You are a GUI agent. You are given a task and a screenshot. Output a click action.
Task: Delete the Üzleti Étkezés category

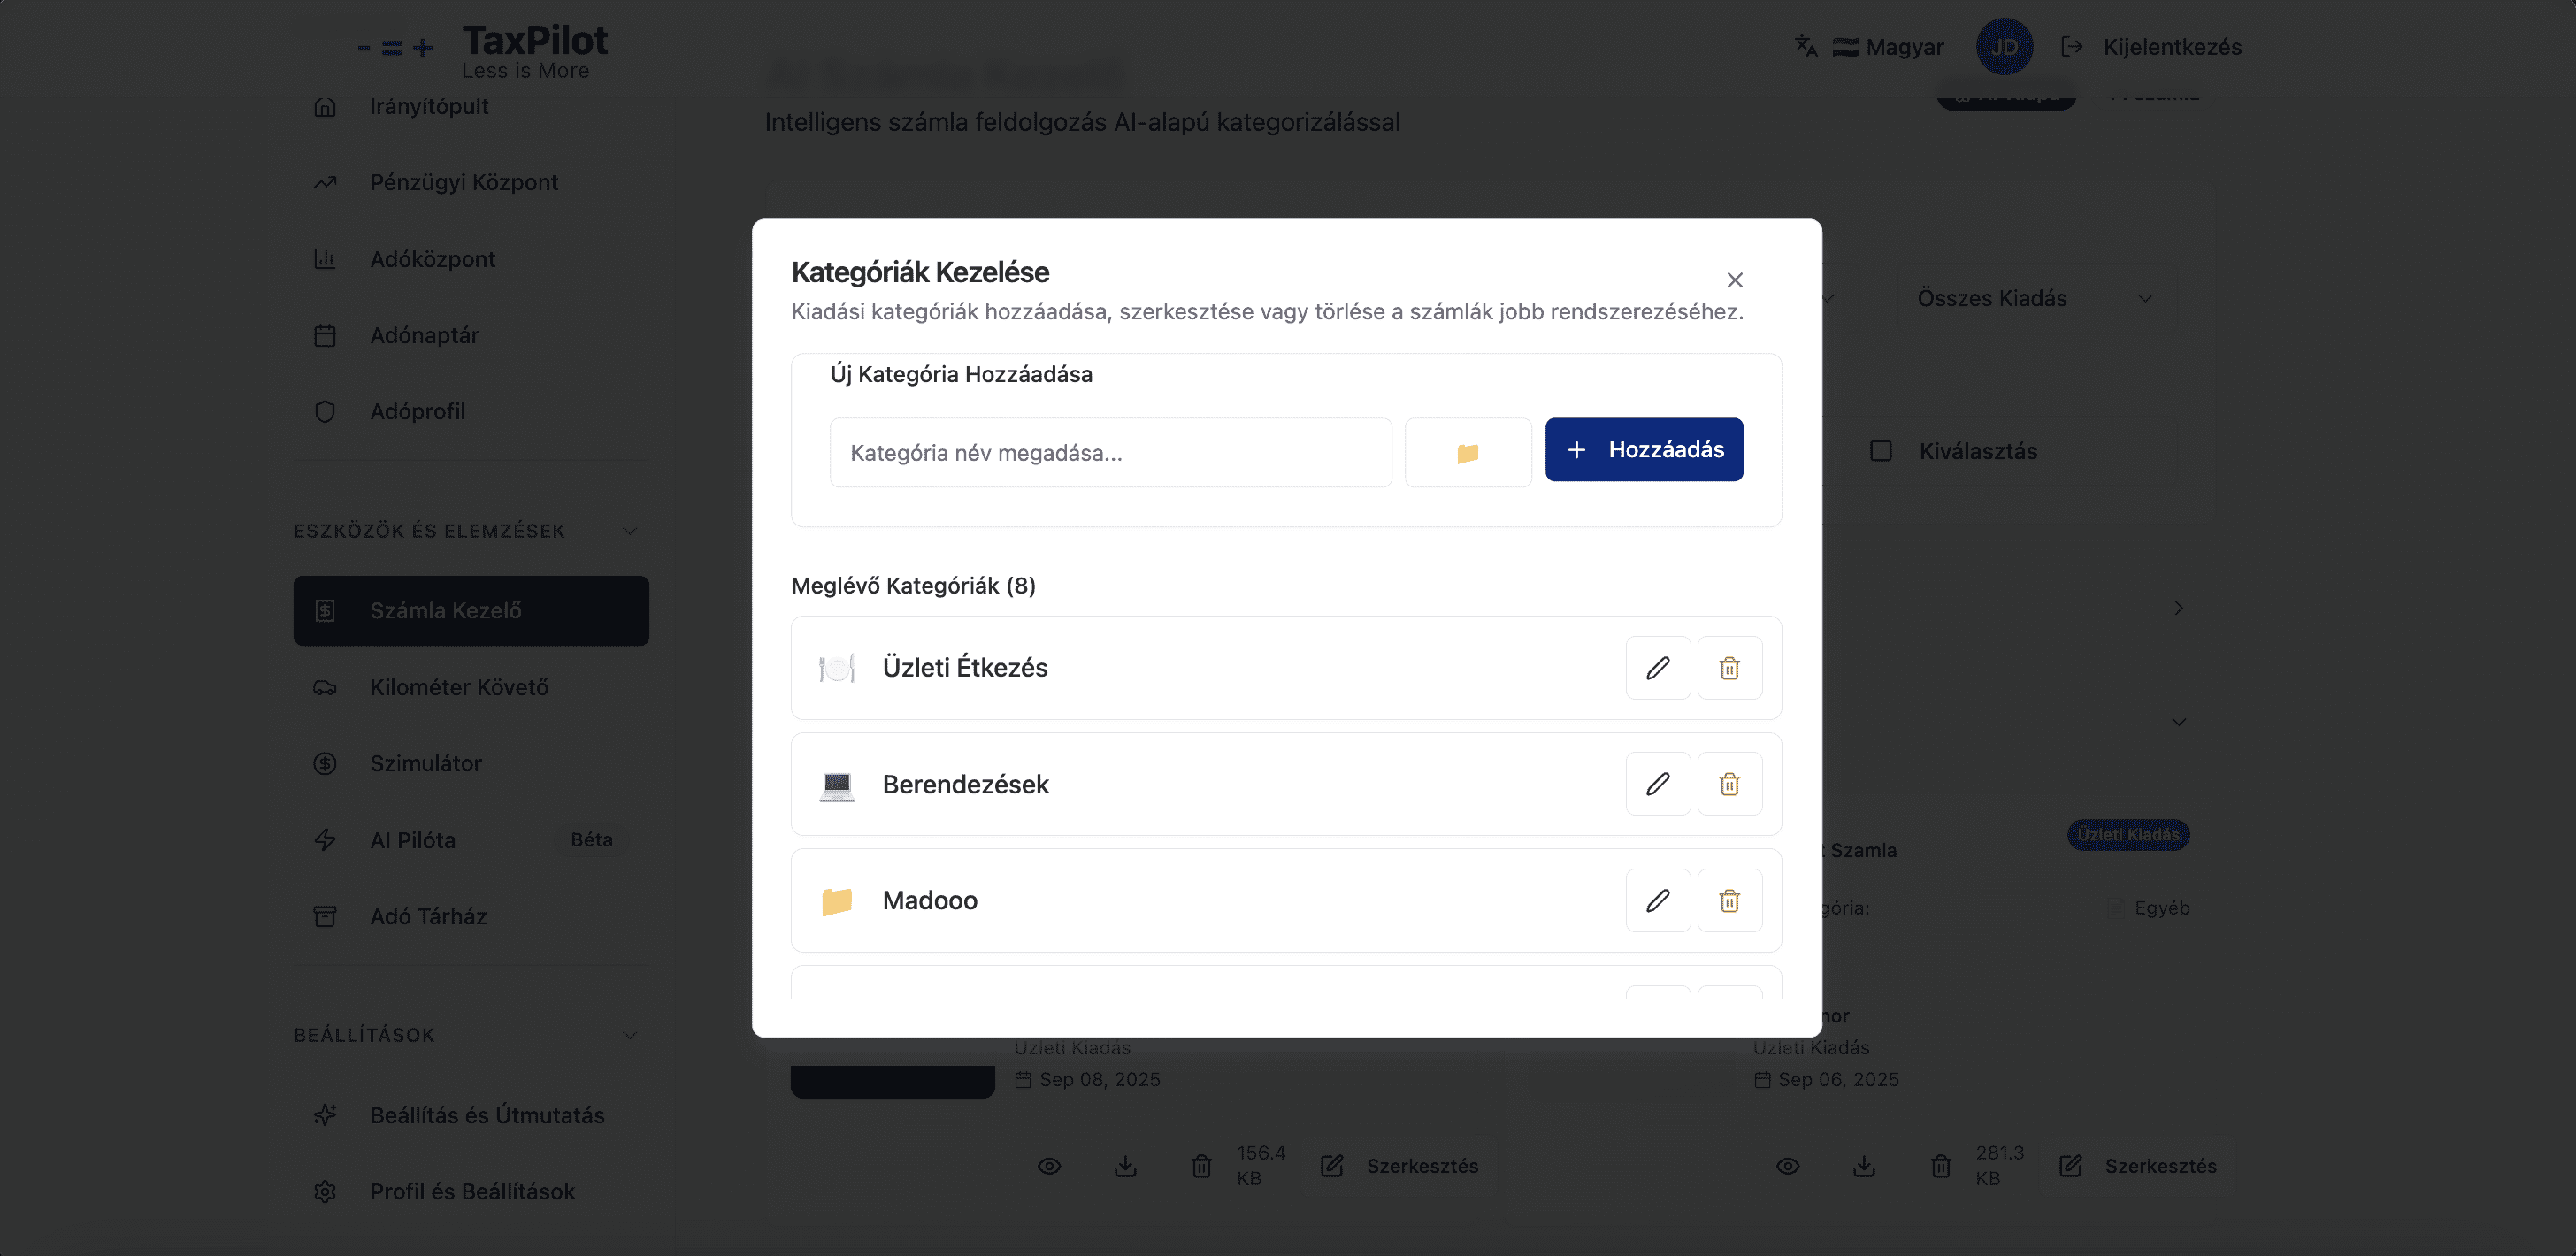pos(1729,668)
